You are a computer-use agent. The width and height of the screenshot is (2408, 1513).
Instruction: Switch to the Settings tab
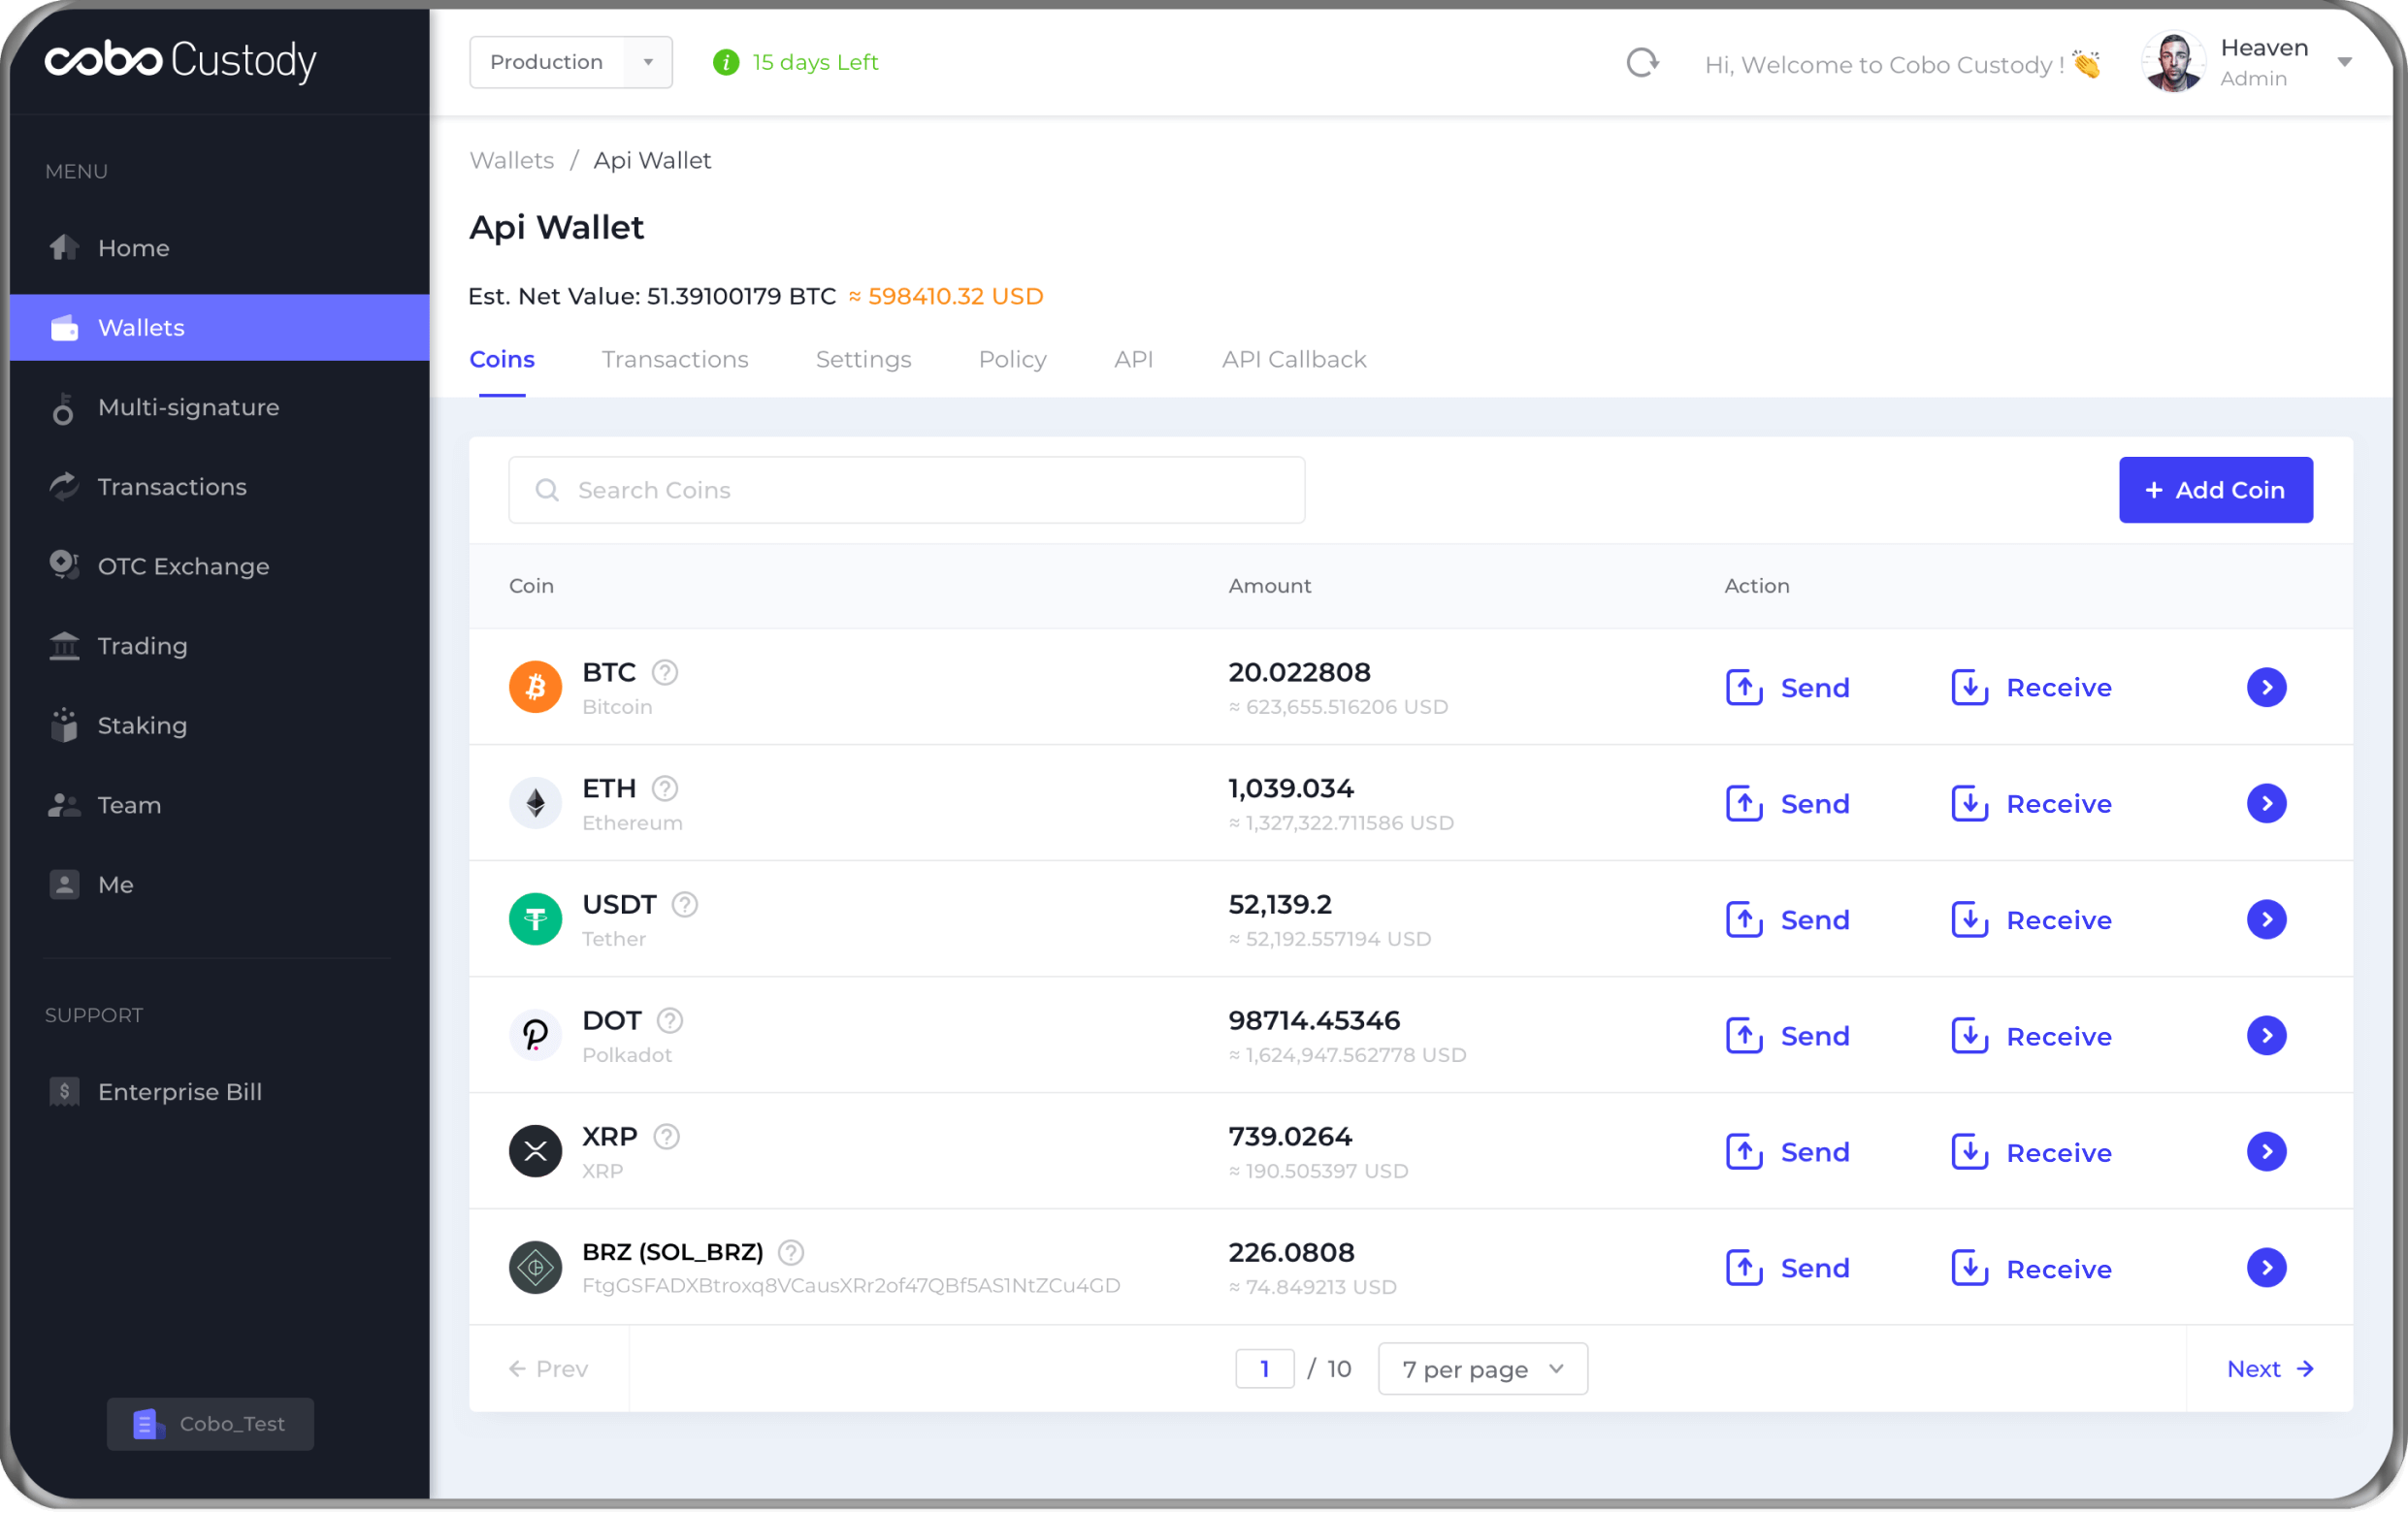pyautogui.click(x=864, y=359)
